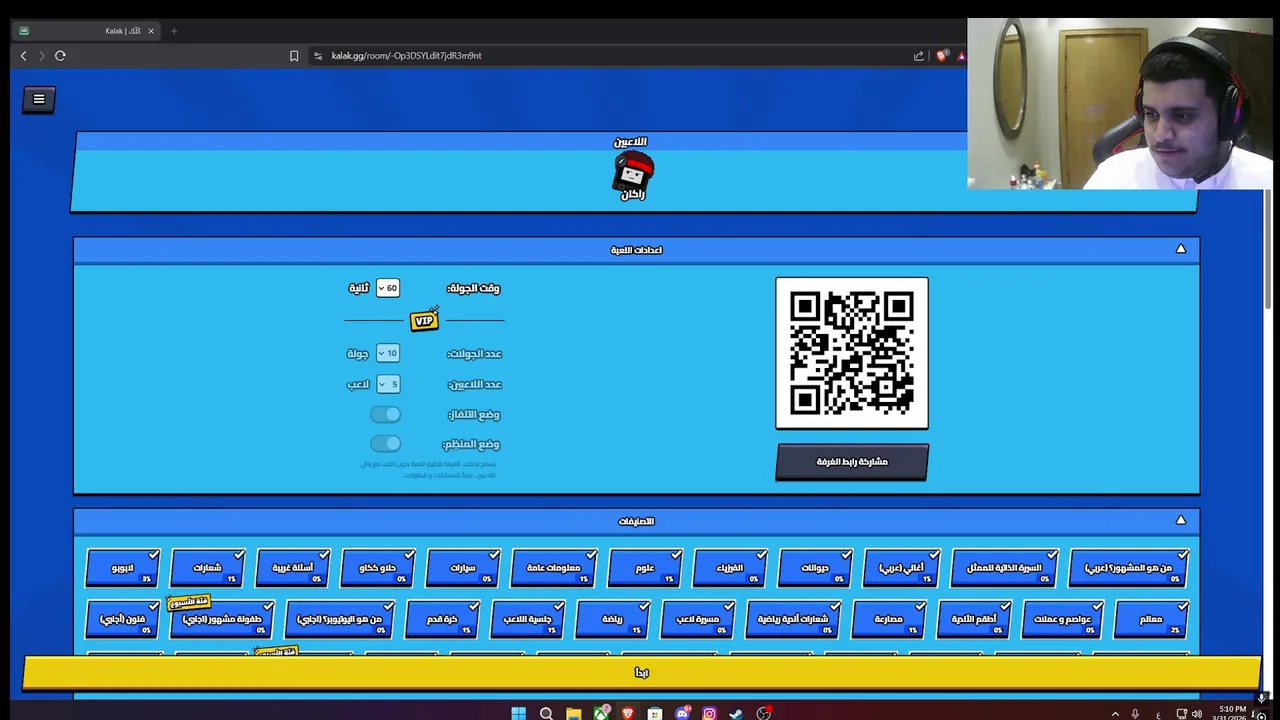Screen dimensions: 1280x720
Task: Open players count dropdown showing 5
Action: (x=388, y=384)
